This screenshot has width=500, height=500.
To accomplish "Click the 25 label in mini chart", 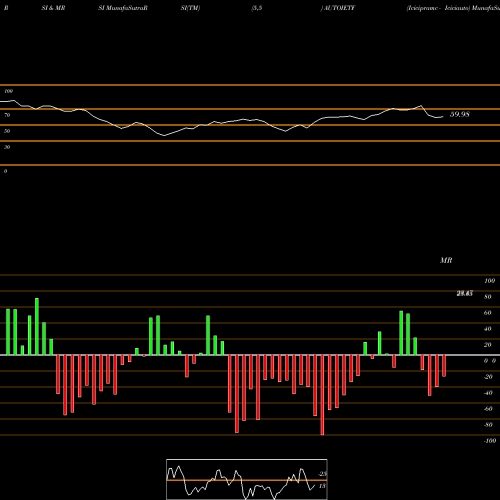I will point(322,474).
